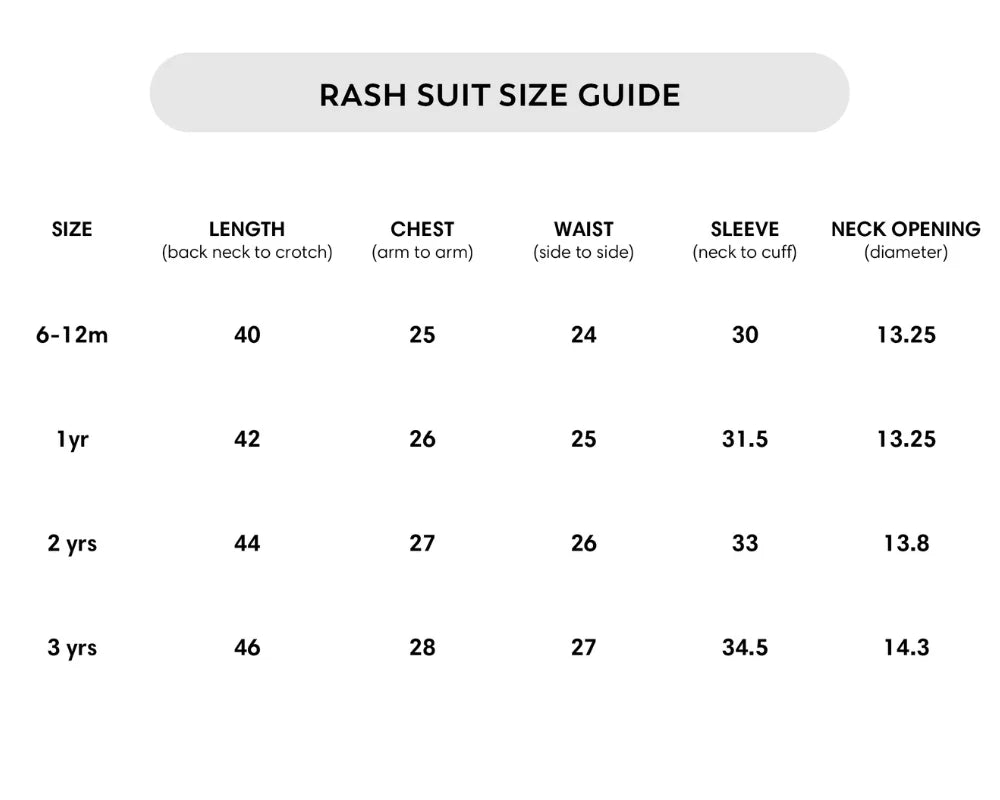
Task: Click the neck opening value 13.8
Action: pyautogui.click(x=906, y=543)
